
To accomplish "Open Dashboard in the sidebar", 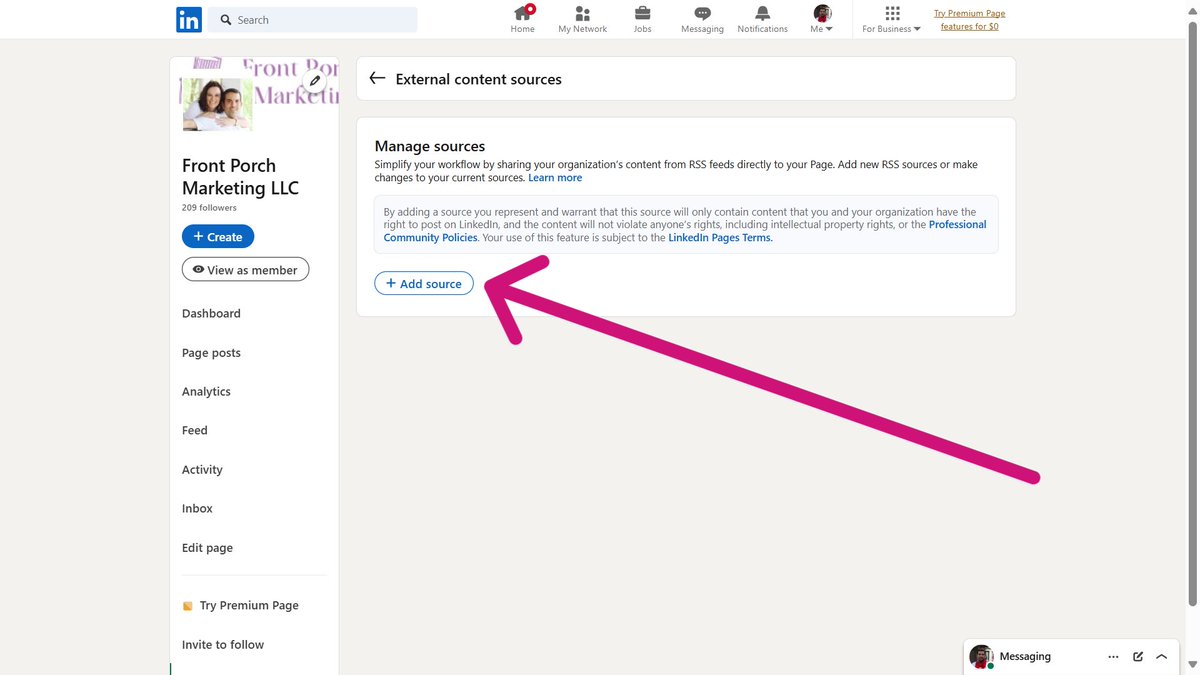I will [211, 313].
